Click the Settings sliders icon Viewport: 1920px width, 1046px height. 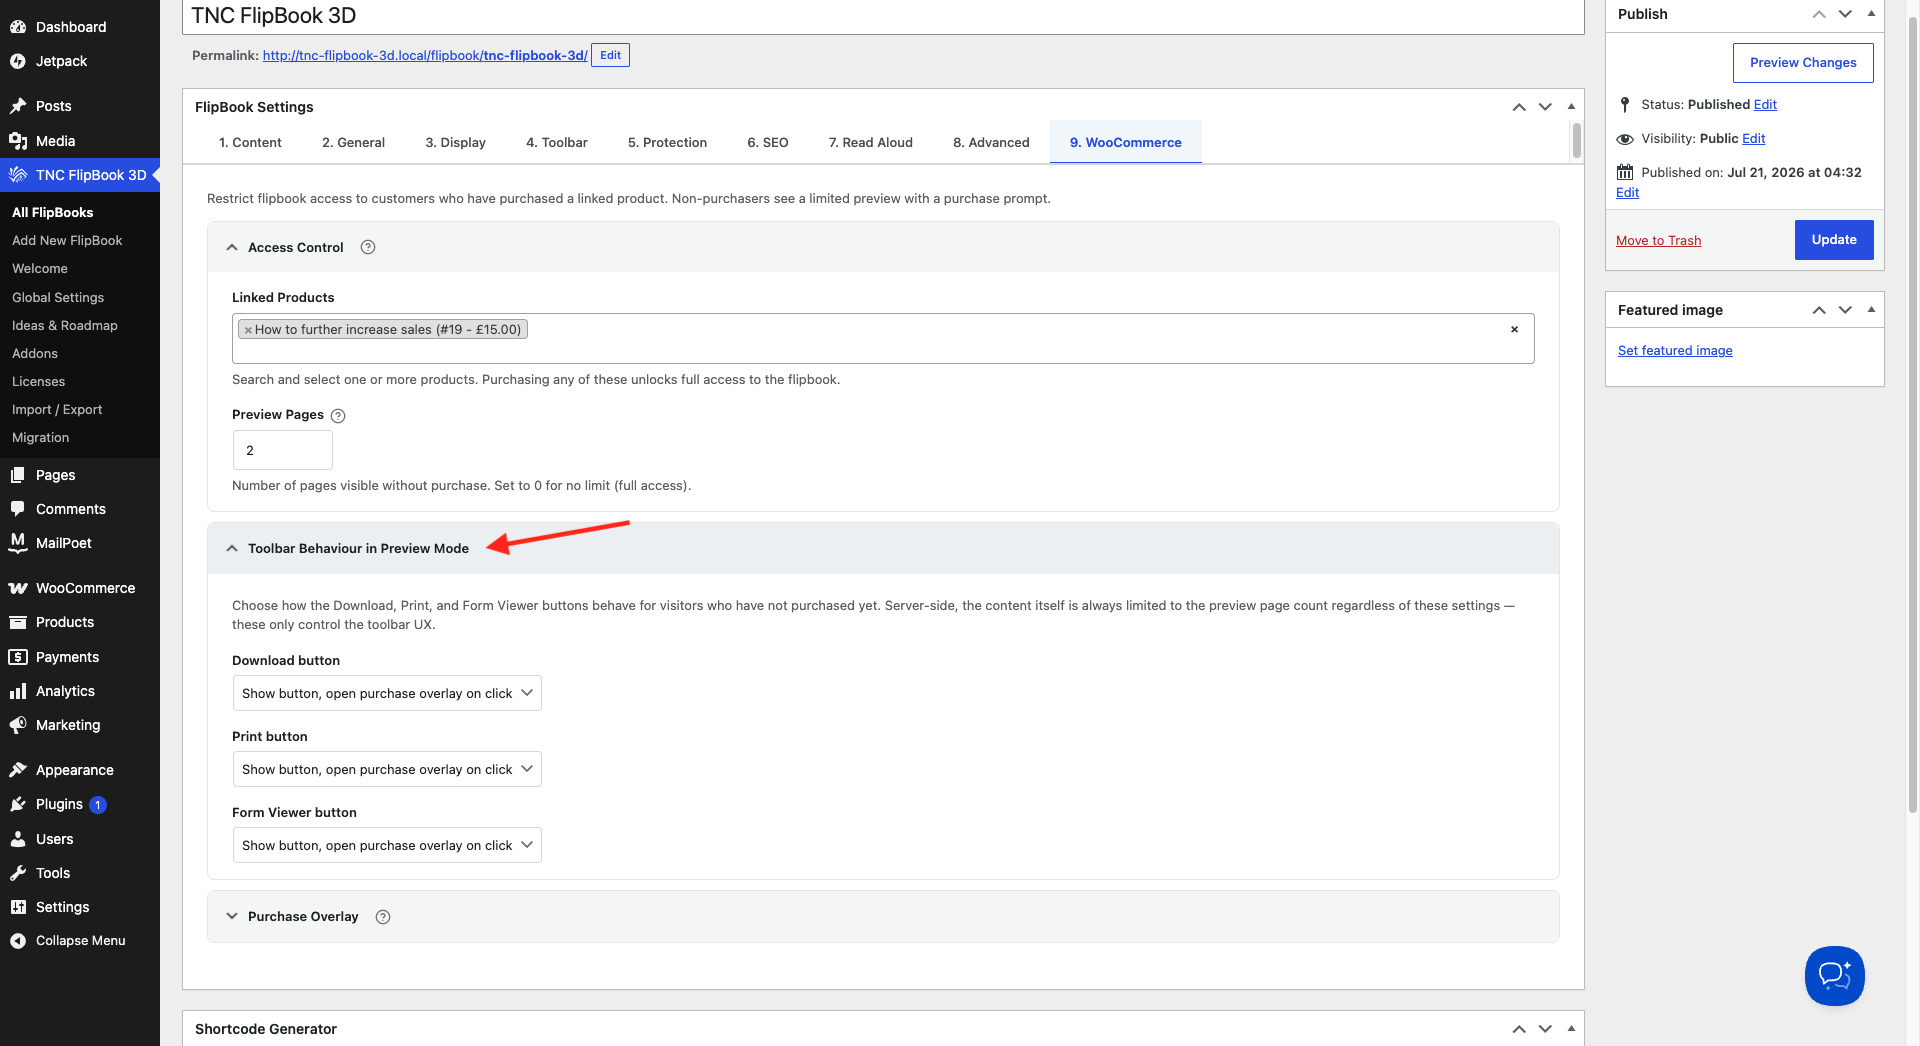click(18, 907)
